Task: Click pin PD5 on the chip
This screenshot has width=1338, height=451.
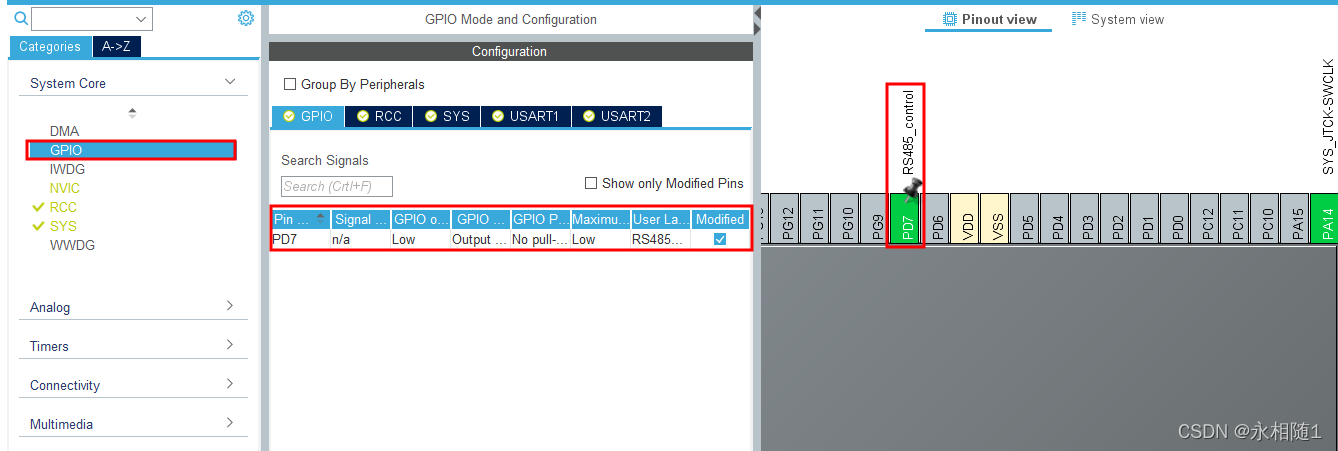Action: pos(1027,219)
